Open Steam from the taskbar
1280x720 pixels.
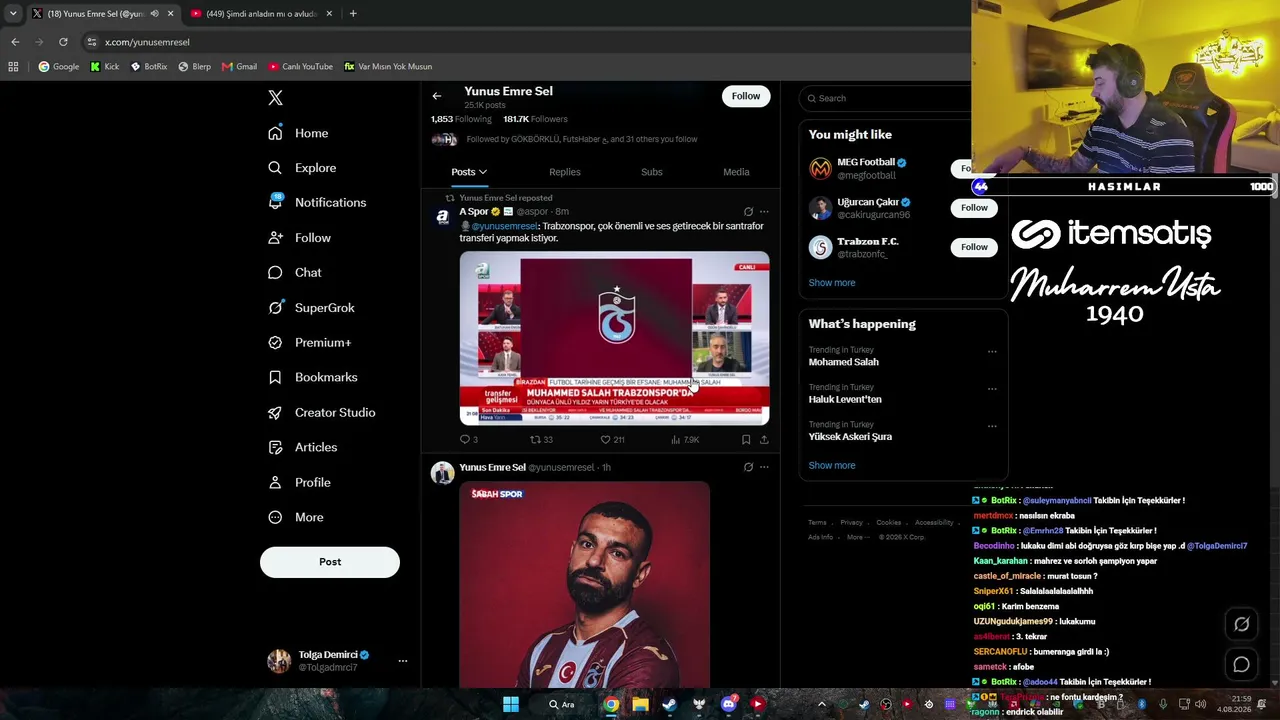coord(670,704)
